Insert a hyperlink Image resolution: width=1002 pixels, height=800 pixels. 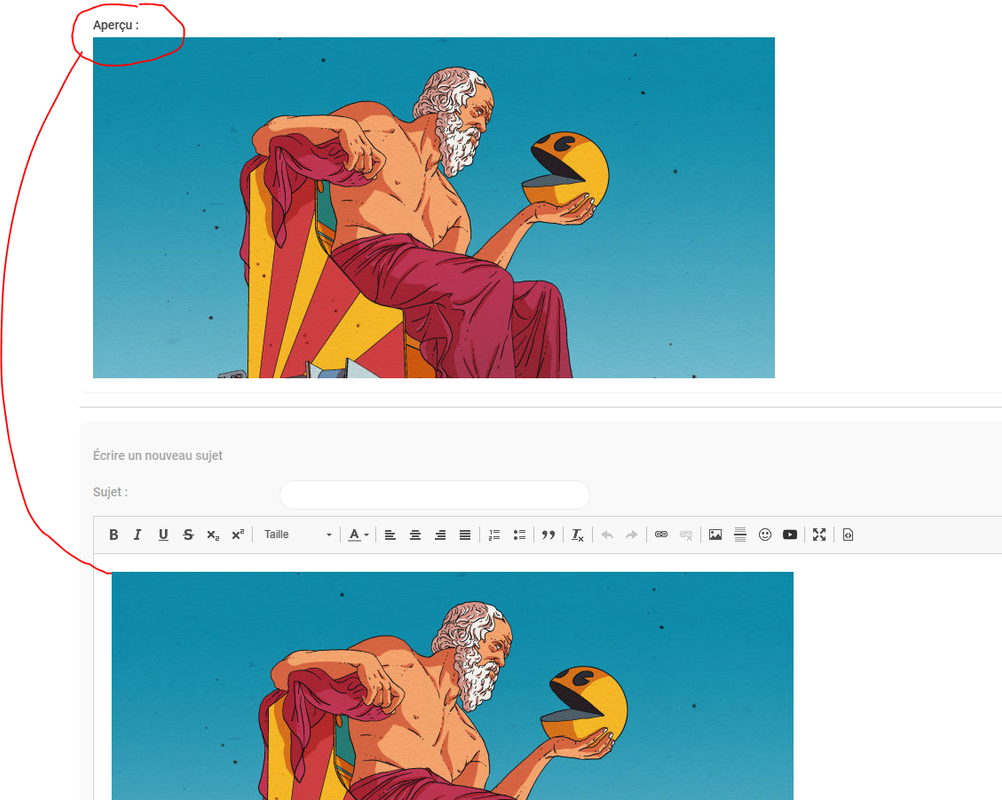click(x=661, y=535)
